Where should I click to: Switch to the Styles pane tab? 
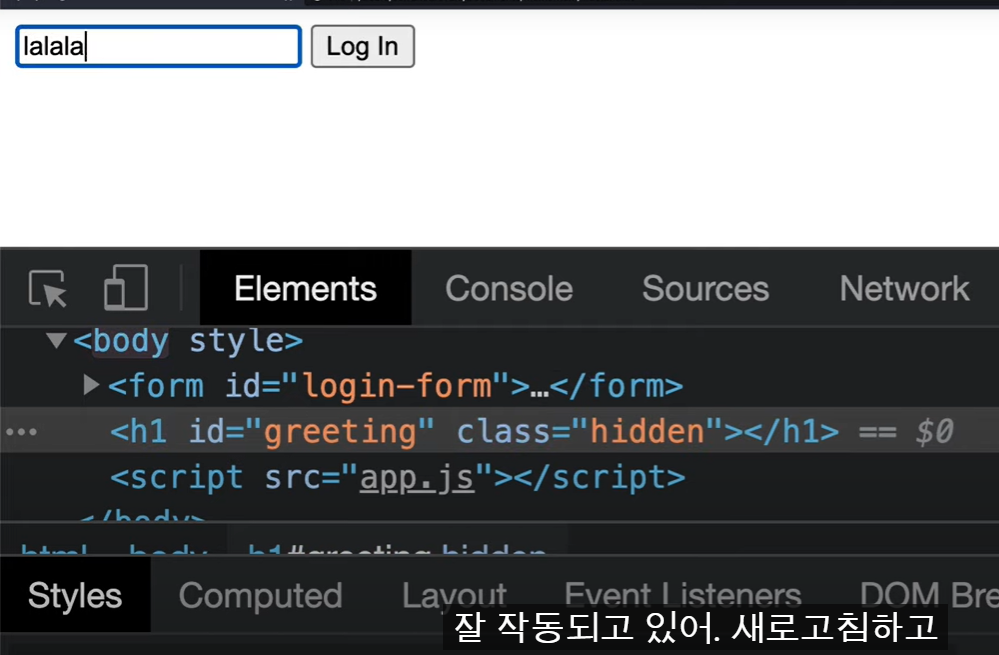click(75, 596)
